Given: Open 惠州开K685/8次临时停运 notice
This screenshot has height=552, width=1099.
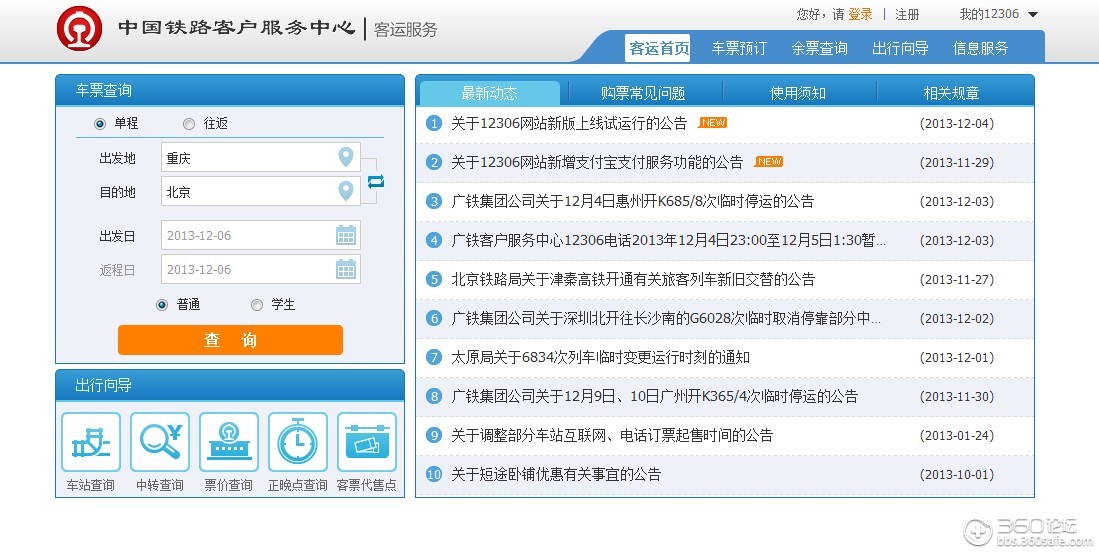Looking at the screenshot, I should coord(632,202).
